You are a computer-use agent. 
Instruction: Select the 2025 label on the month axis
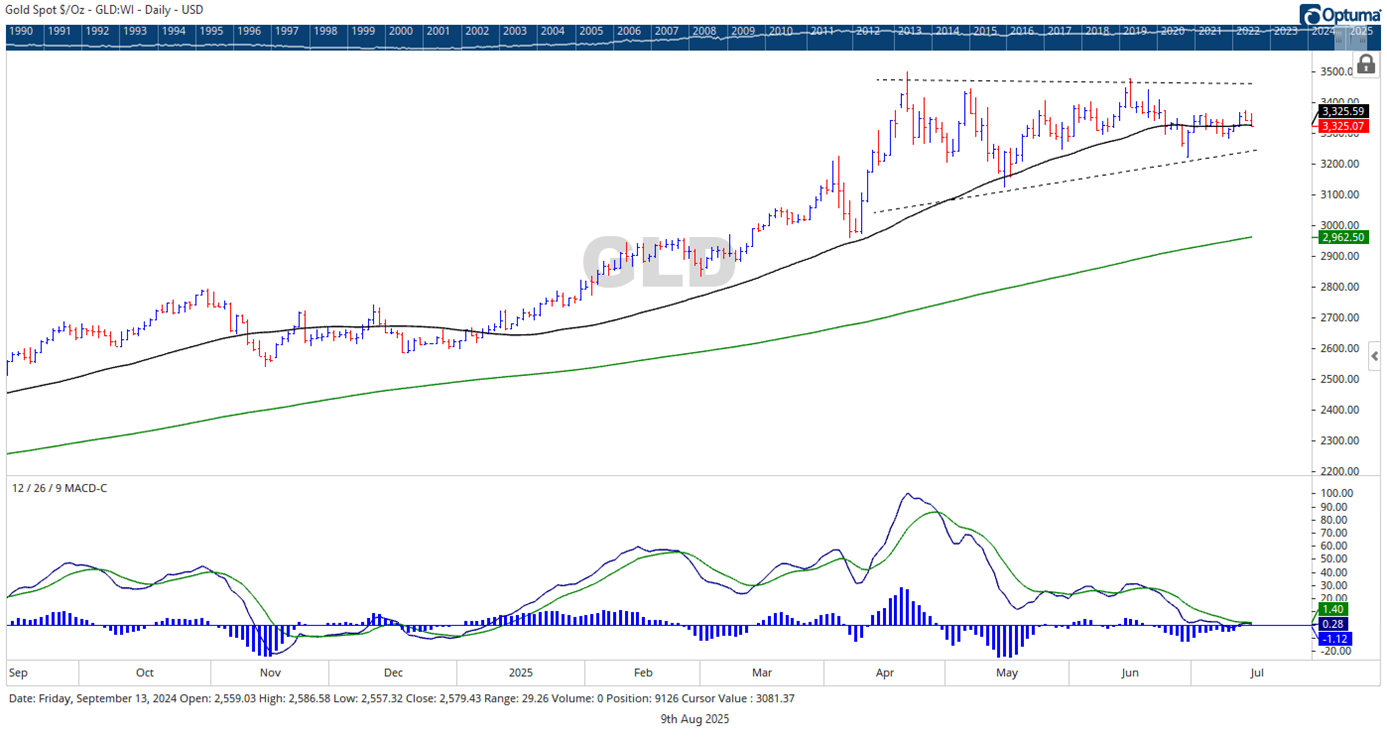[x=521, y=672]
